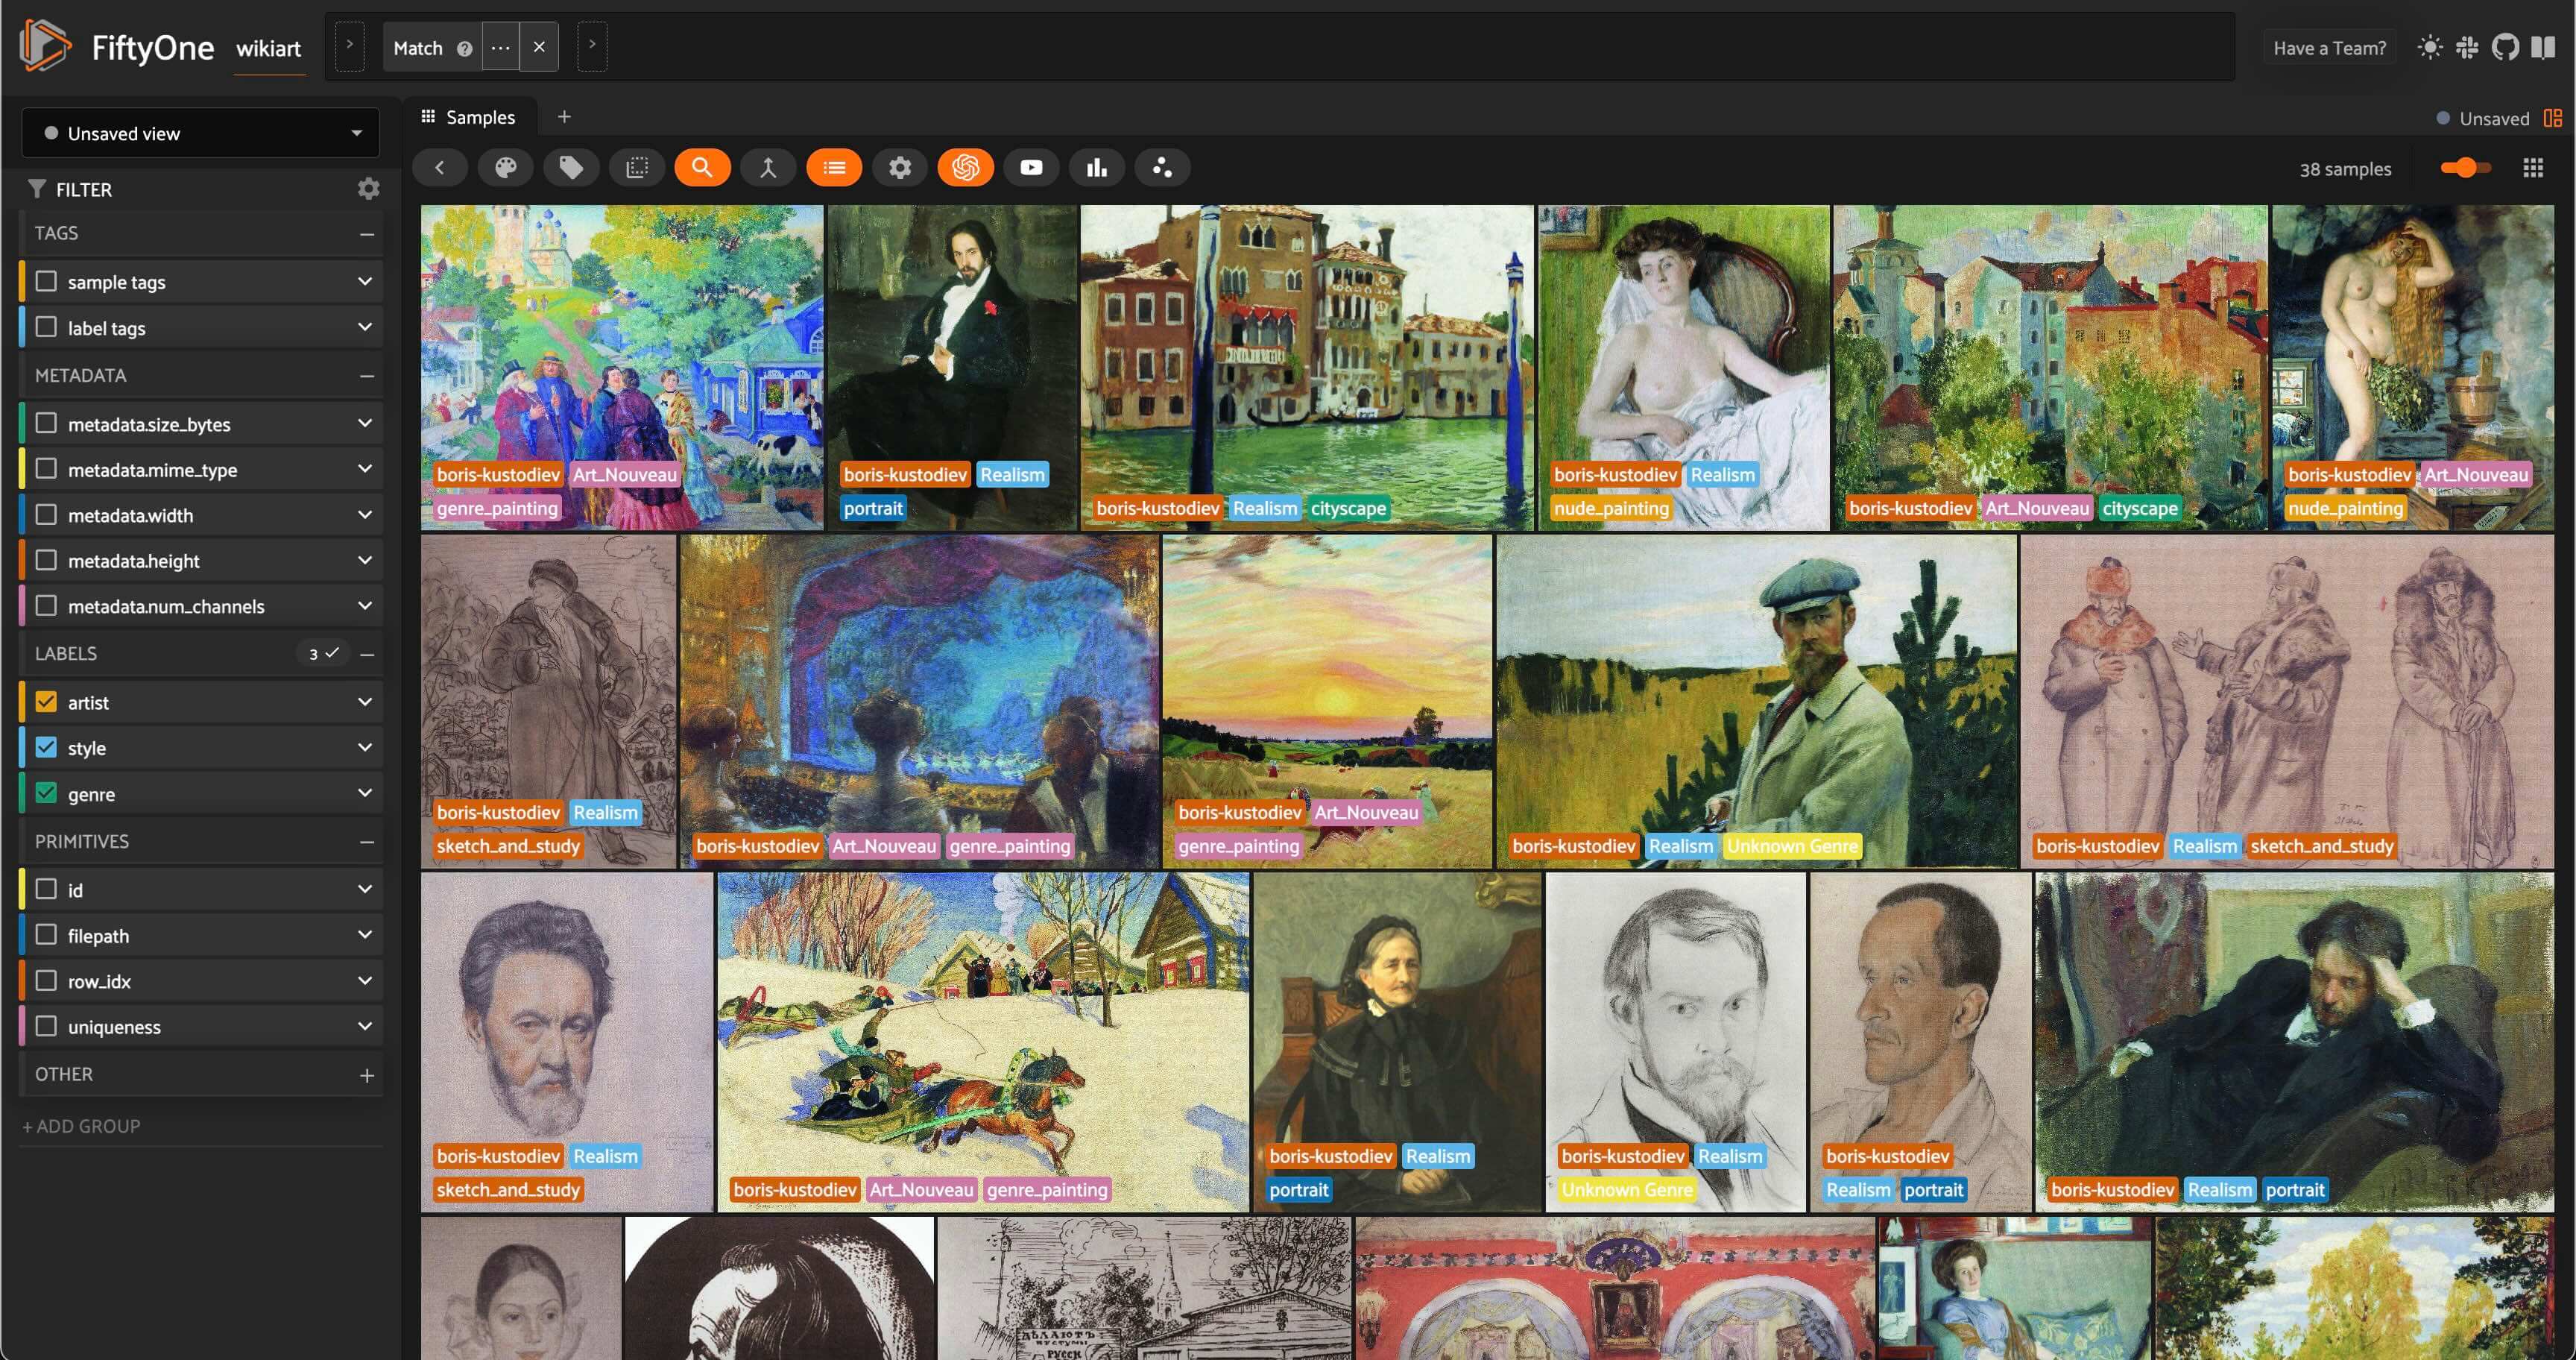Image resolution: width=2576 pixels, height=1360 pixels.
Task: Click the display options gear icon
Action: point(900,168)
